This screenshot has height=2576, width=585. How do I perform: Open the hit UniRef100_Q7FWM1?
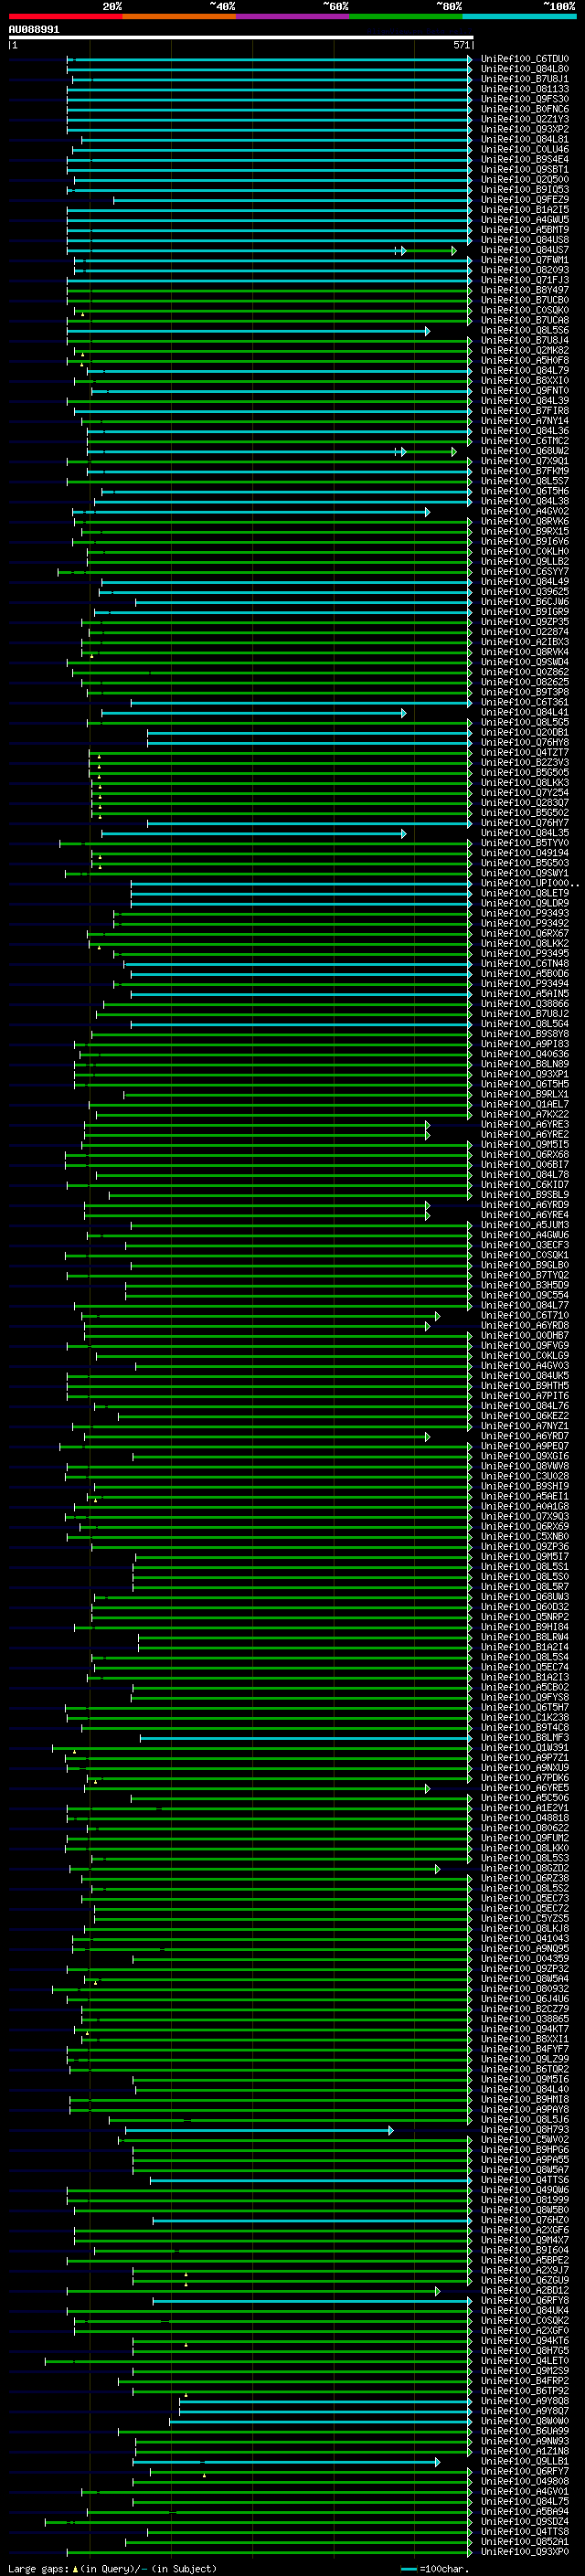[x=524, y=260]
